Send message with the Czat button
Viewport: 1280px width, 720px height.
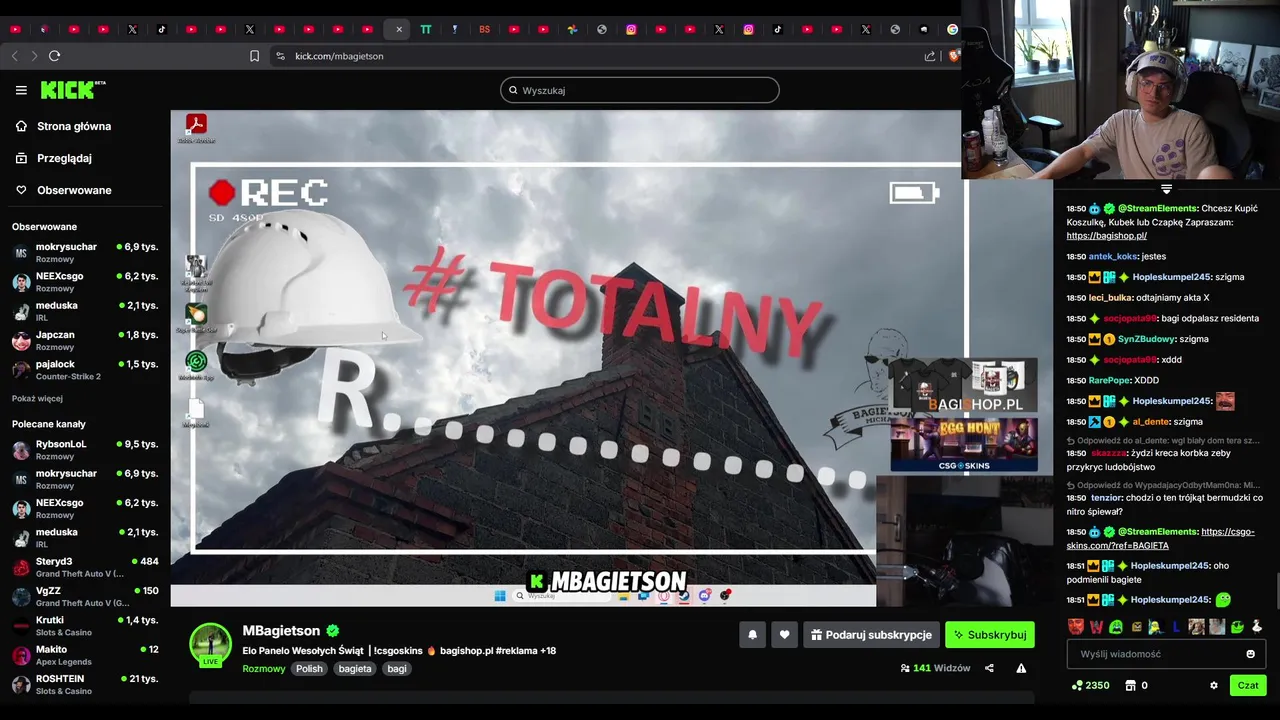click(x=1248, y=685)
